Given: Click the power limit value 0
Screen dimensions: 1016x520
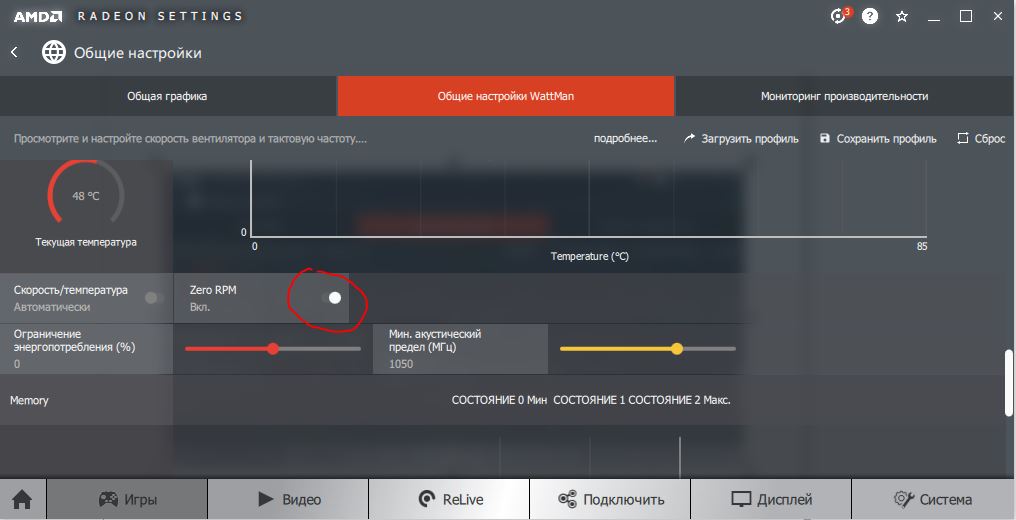Looking at the screenshot, I should 17,364.
